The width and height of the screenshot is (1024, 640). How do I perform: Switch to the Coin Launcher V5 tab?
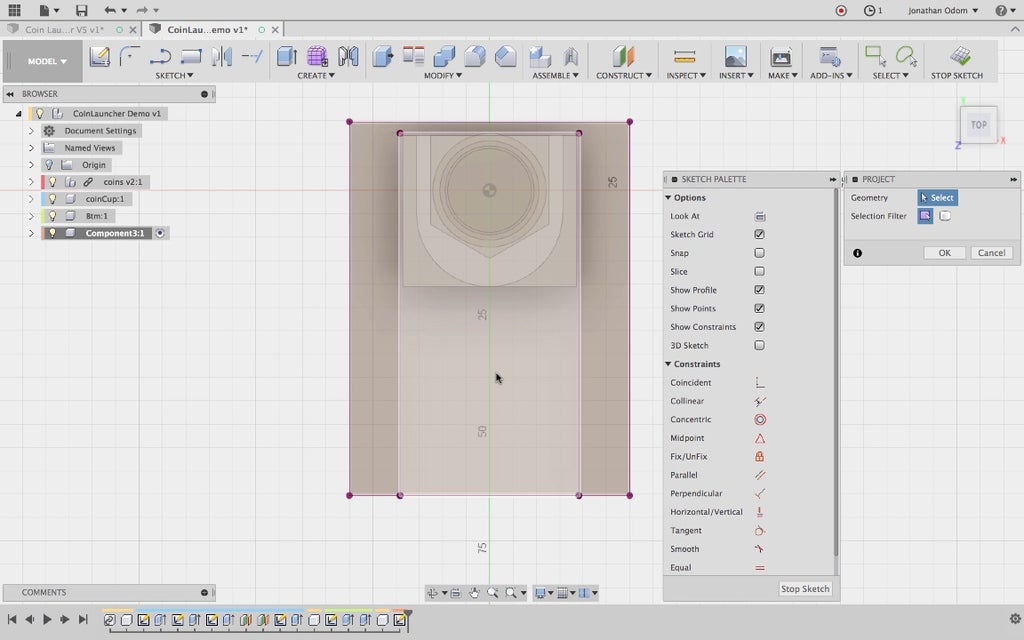pyautogui.click(x=64, y=29)
